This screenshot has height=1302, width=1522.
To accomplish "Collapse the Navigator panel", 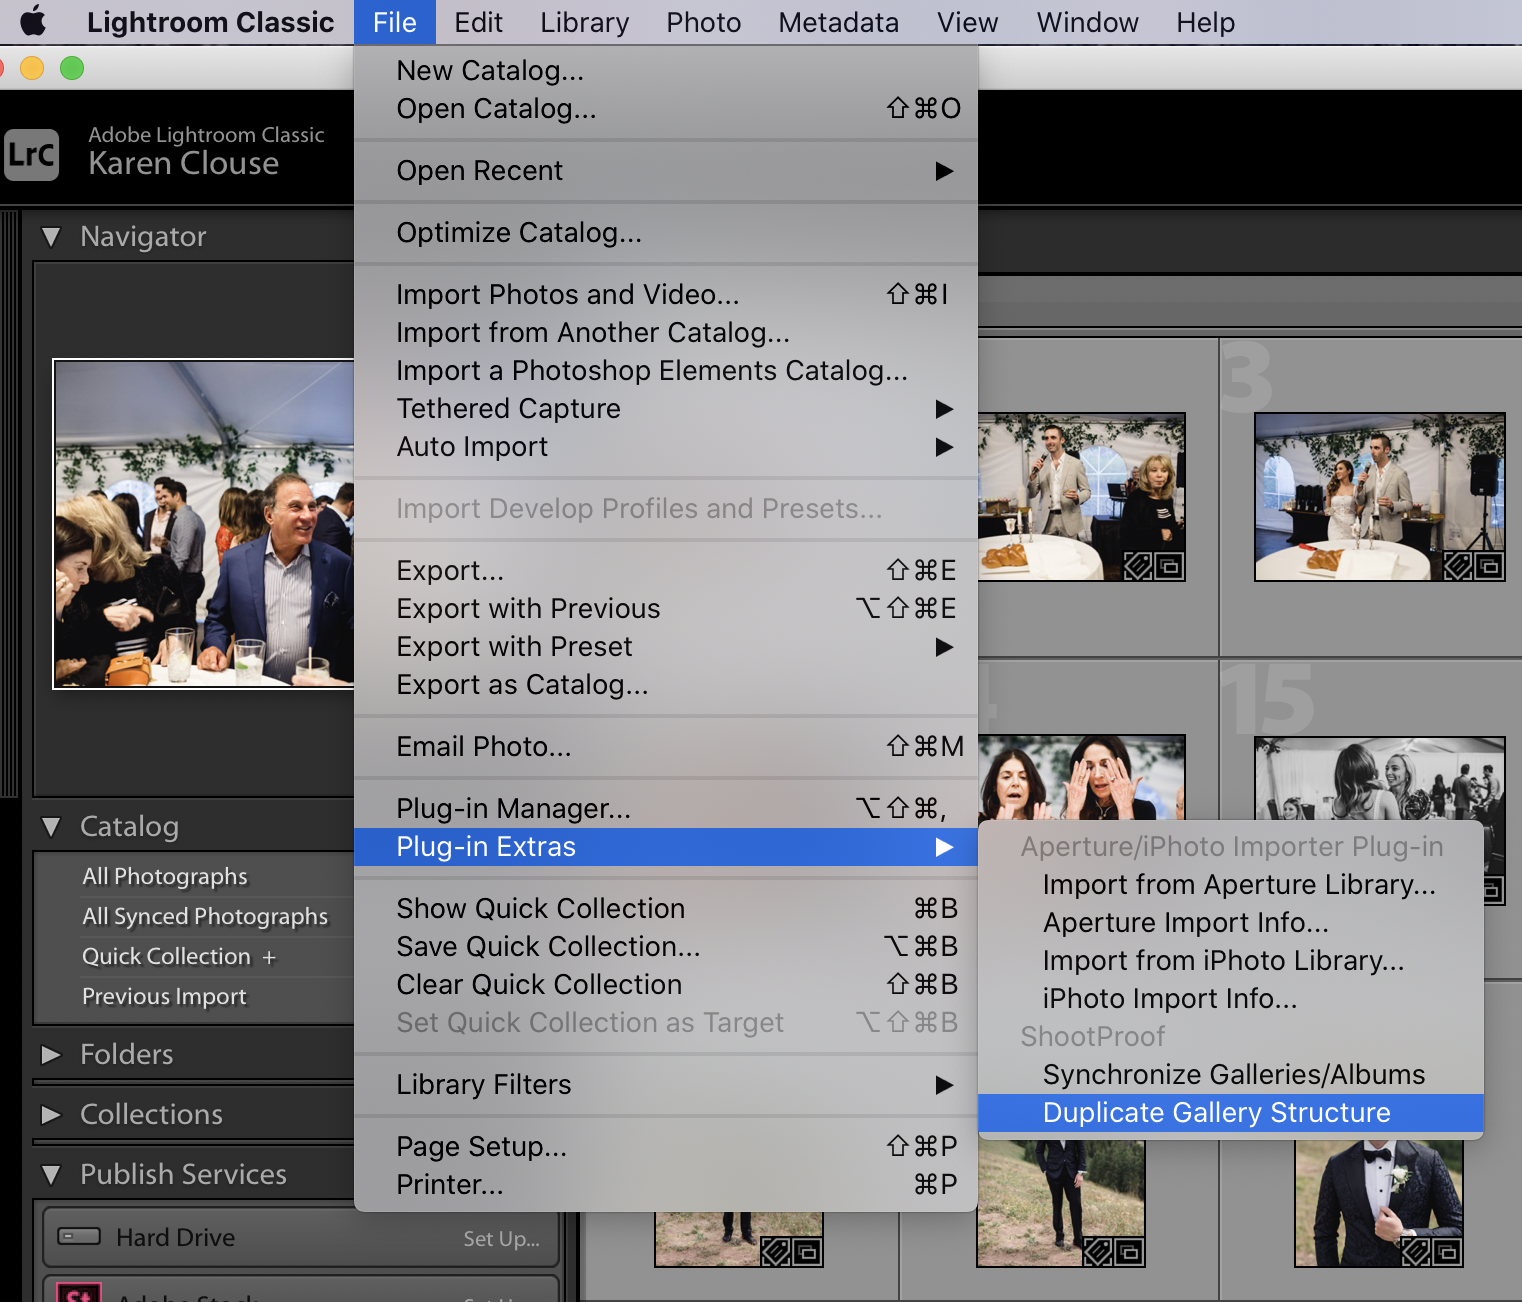I will [x=51, y=237].
